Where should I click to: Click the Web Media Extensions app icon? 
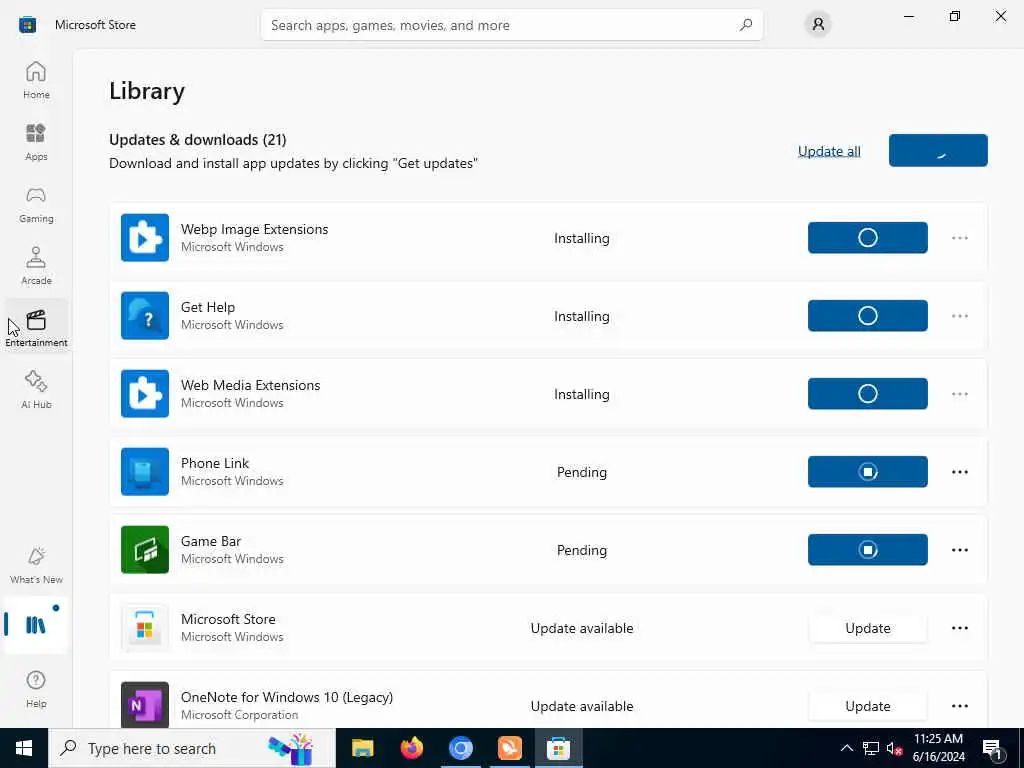point(145,394)
